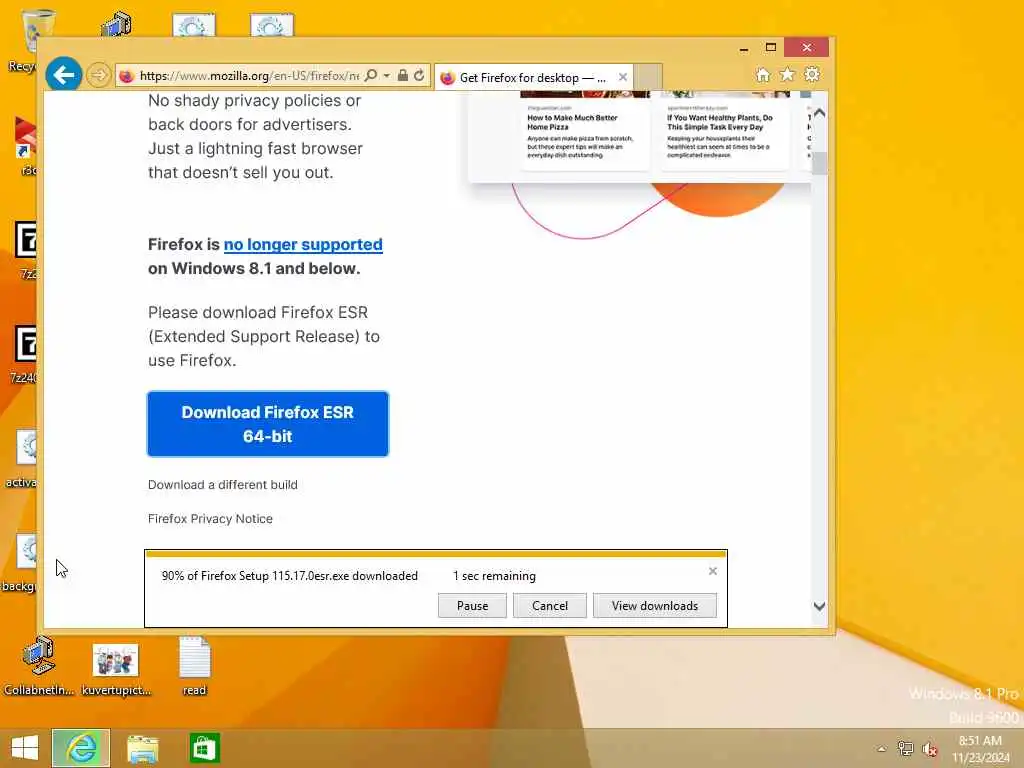Open the Tools gear menu
Viewport: 1024px width, 768px height.
pyautogui.click(x=812, y=75)
